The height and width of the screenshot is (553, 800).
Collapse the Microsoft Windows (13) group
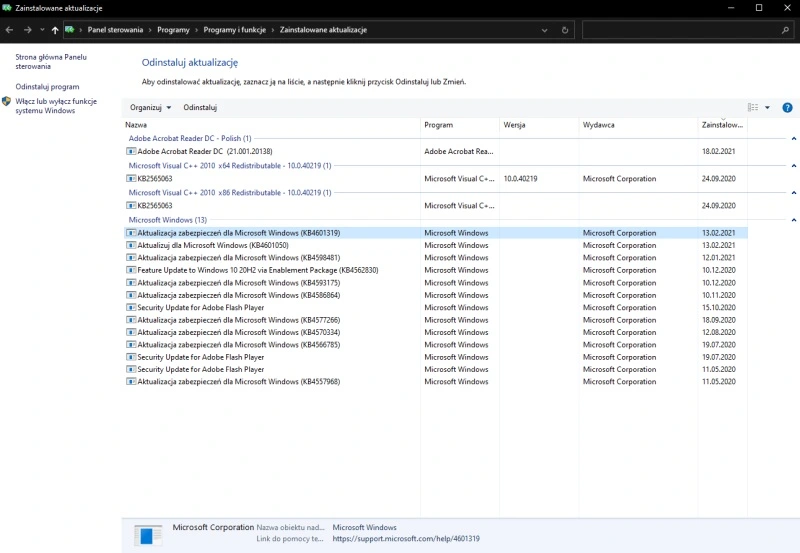(x=793, y=219)
